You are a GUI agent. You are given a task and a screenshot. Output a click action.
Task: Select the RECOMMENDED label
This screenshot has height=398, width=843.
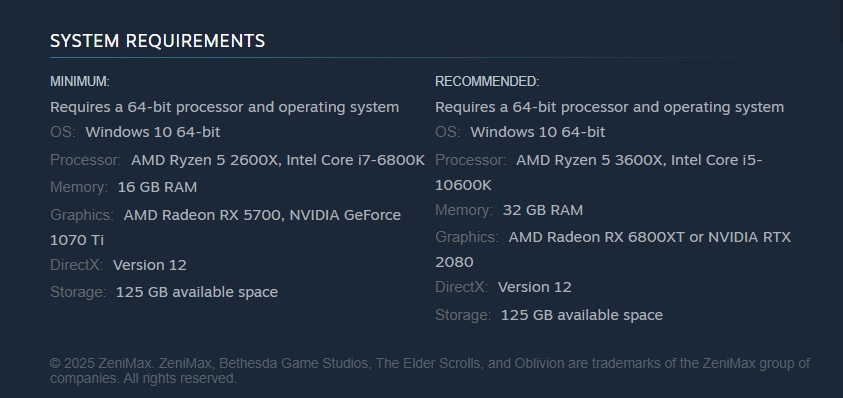point(487,81)
